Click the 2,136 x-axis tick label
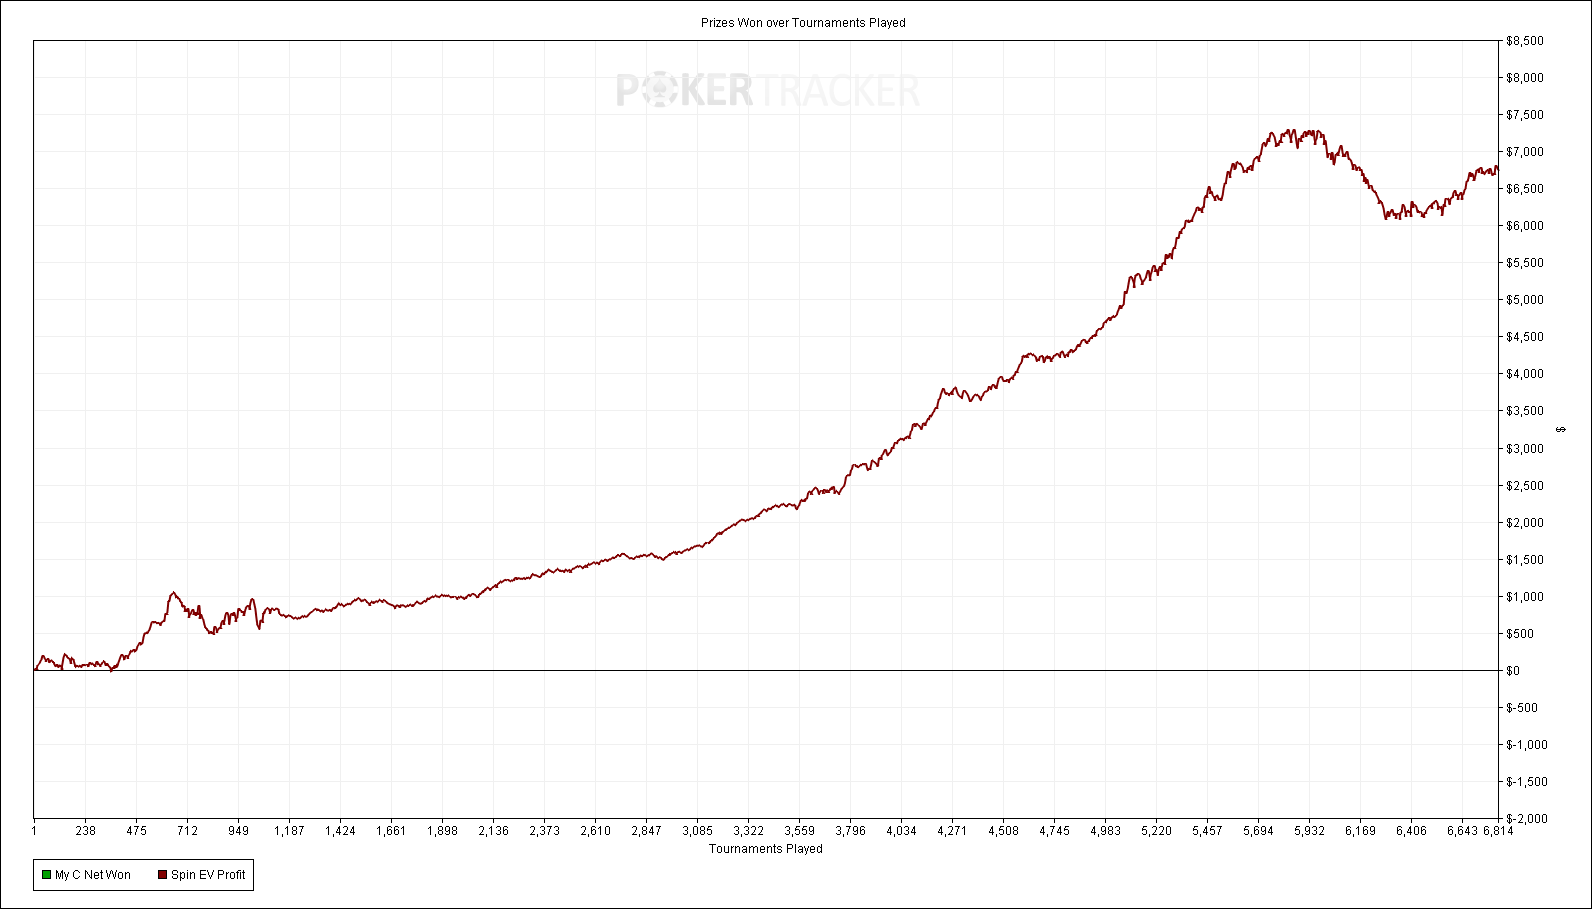This screenshot has width=1592, height=909. [x=493, y=831]
